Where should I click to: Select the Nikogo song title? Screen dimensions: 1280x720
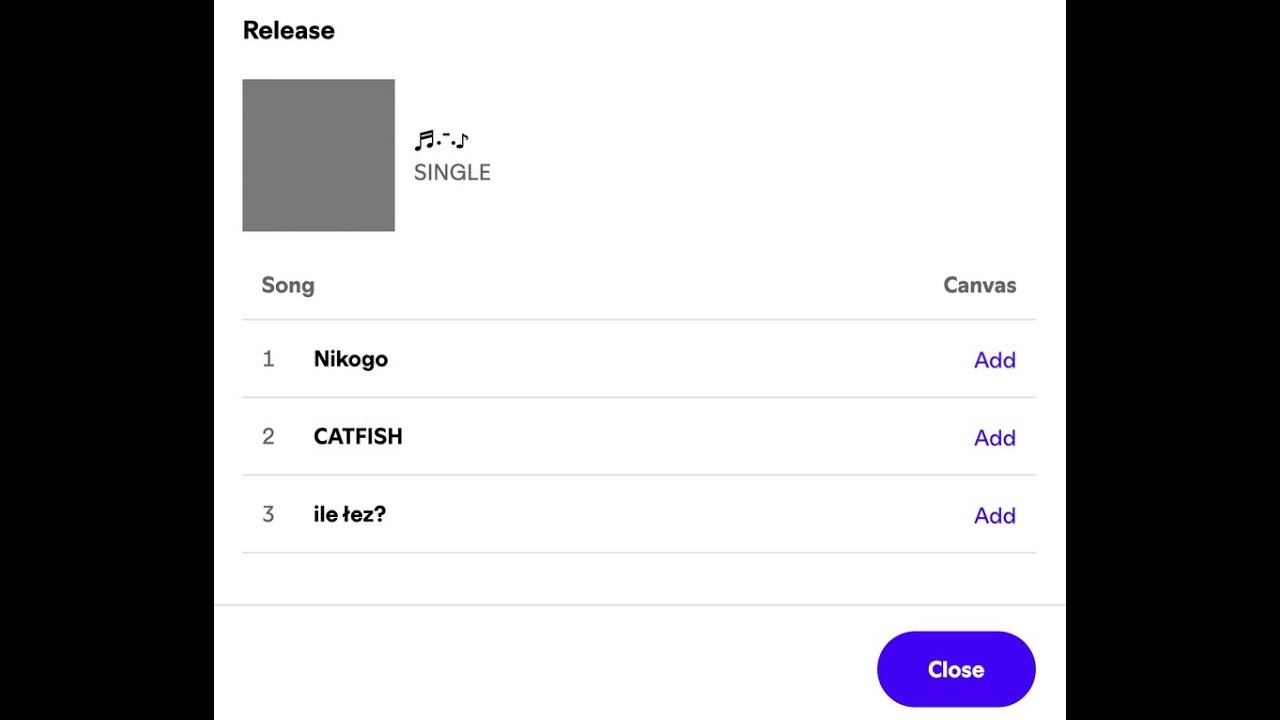tap(350, 359)
